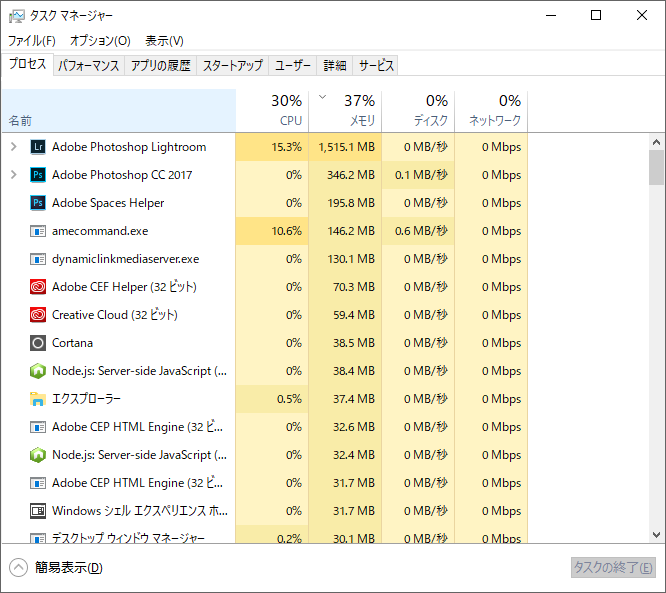Select the エクスプローラー process name

[x=86, y=399]
